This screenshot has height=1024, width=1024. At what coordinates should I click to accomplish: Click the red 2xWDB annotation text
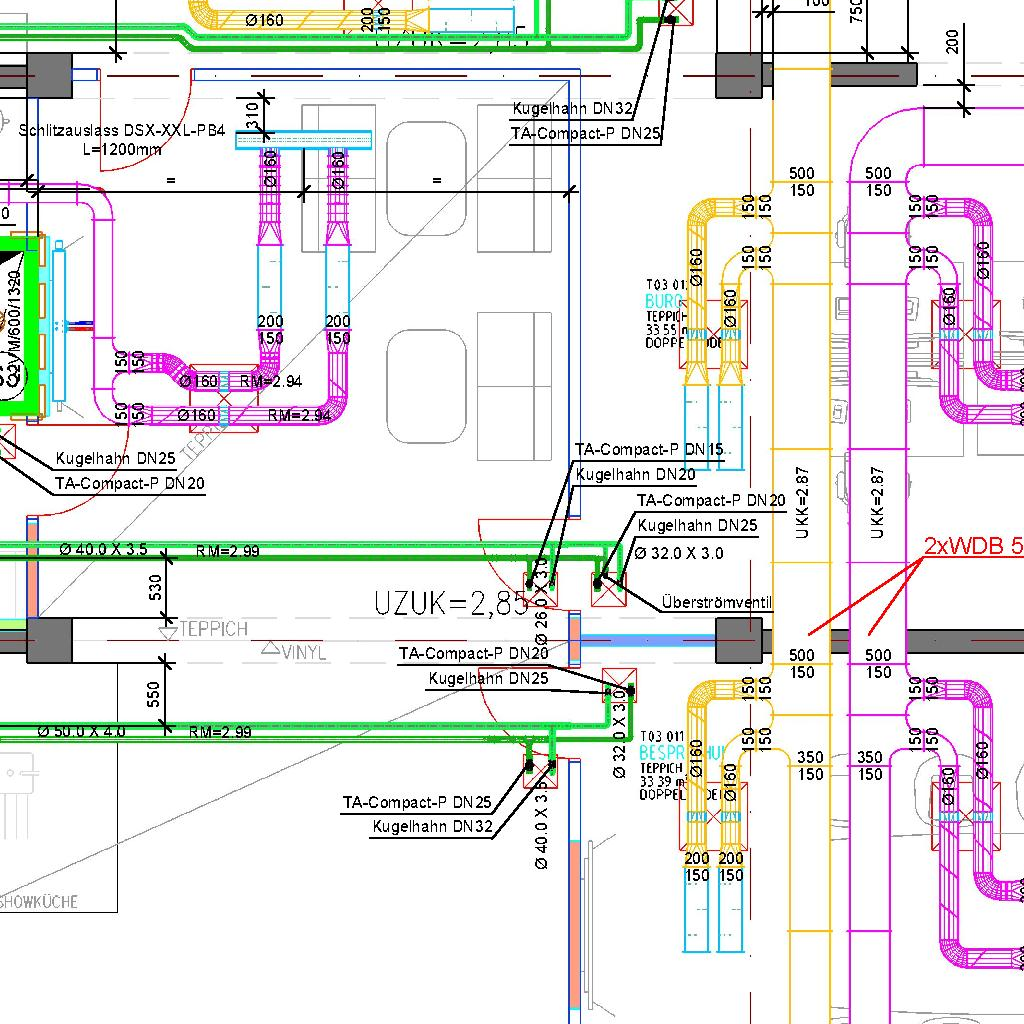pyautogui.click(x=972, y=547)
